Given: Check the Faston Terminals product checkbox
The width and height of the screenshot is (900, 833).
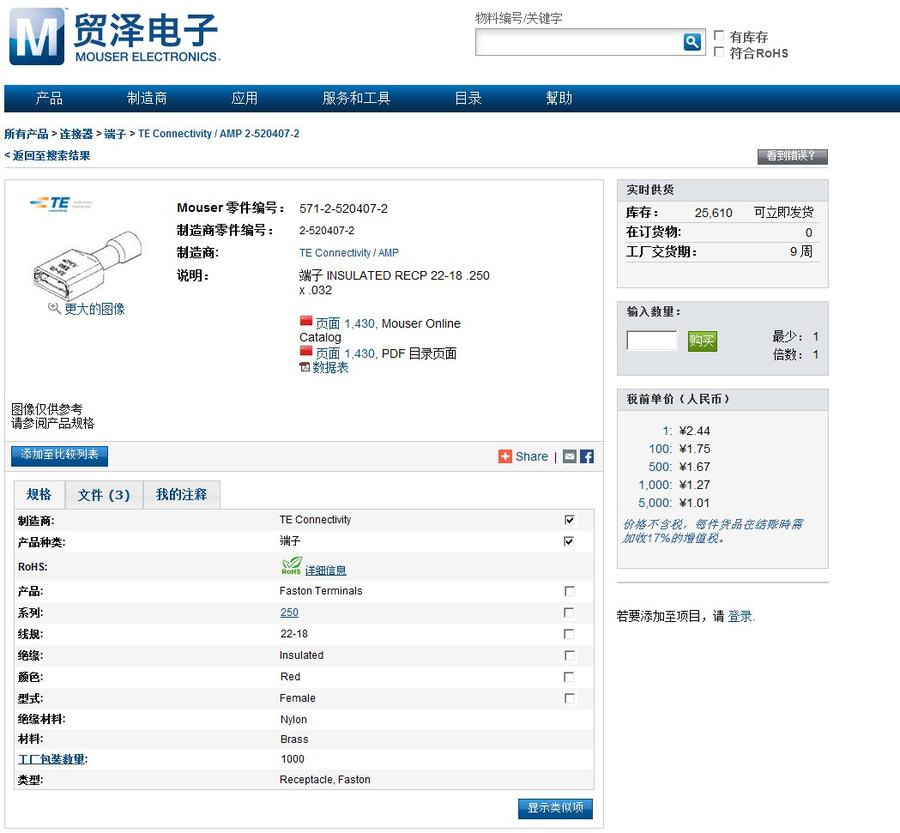Looking at the screenshot, I should point(570,591).
